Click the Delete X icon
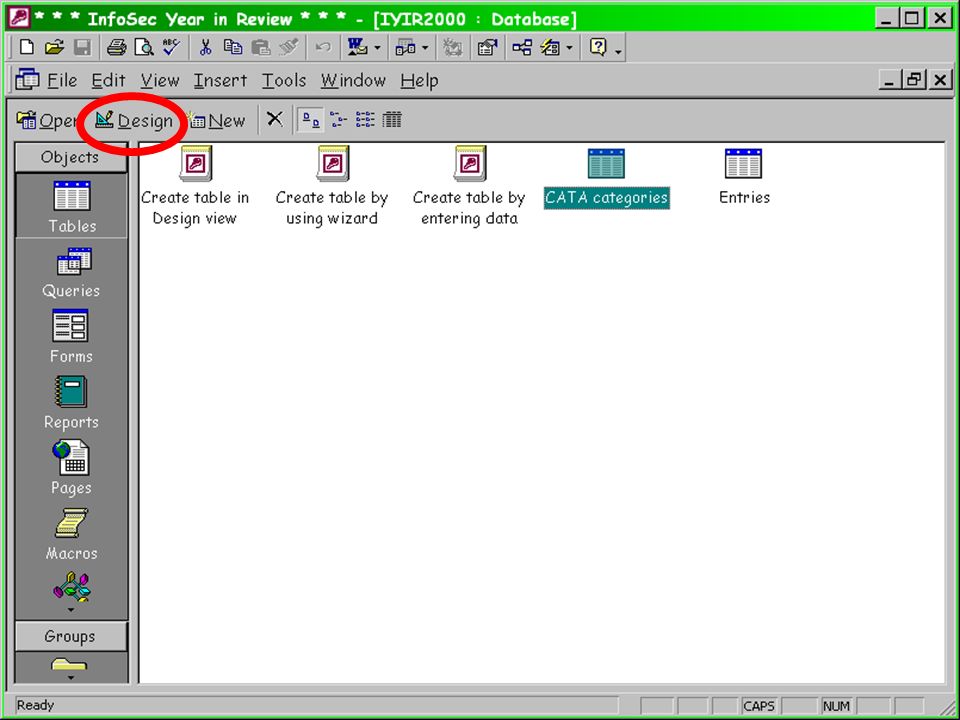The width and height of the screenshot is (960, 720). (x=275, y=119)
